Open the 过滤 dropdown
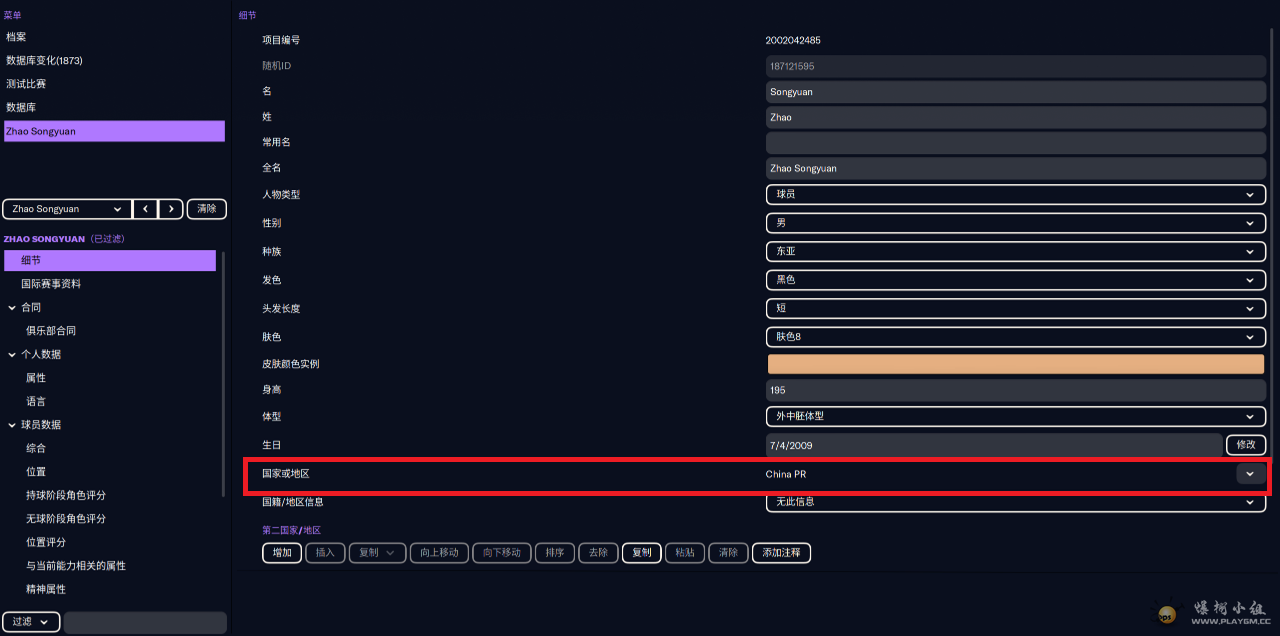 pyautogui.click(x=32, y=622)
